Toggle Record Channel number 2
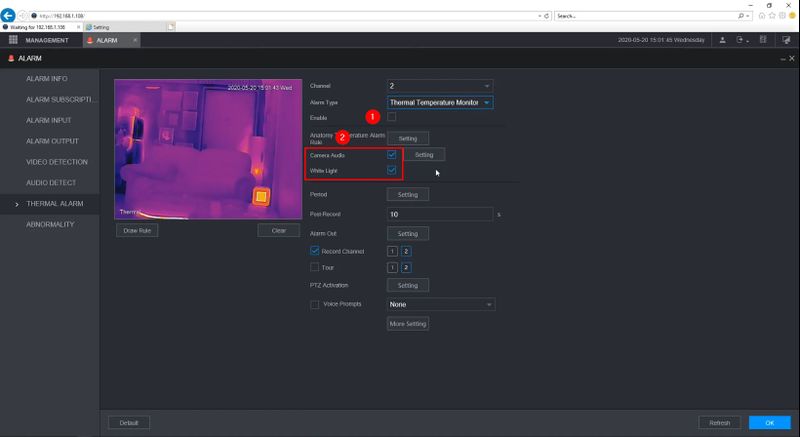Viewport: 800px width, 437px height. click(x=406, y=251)
